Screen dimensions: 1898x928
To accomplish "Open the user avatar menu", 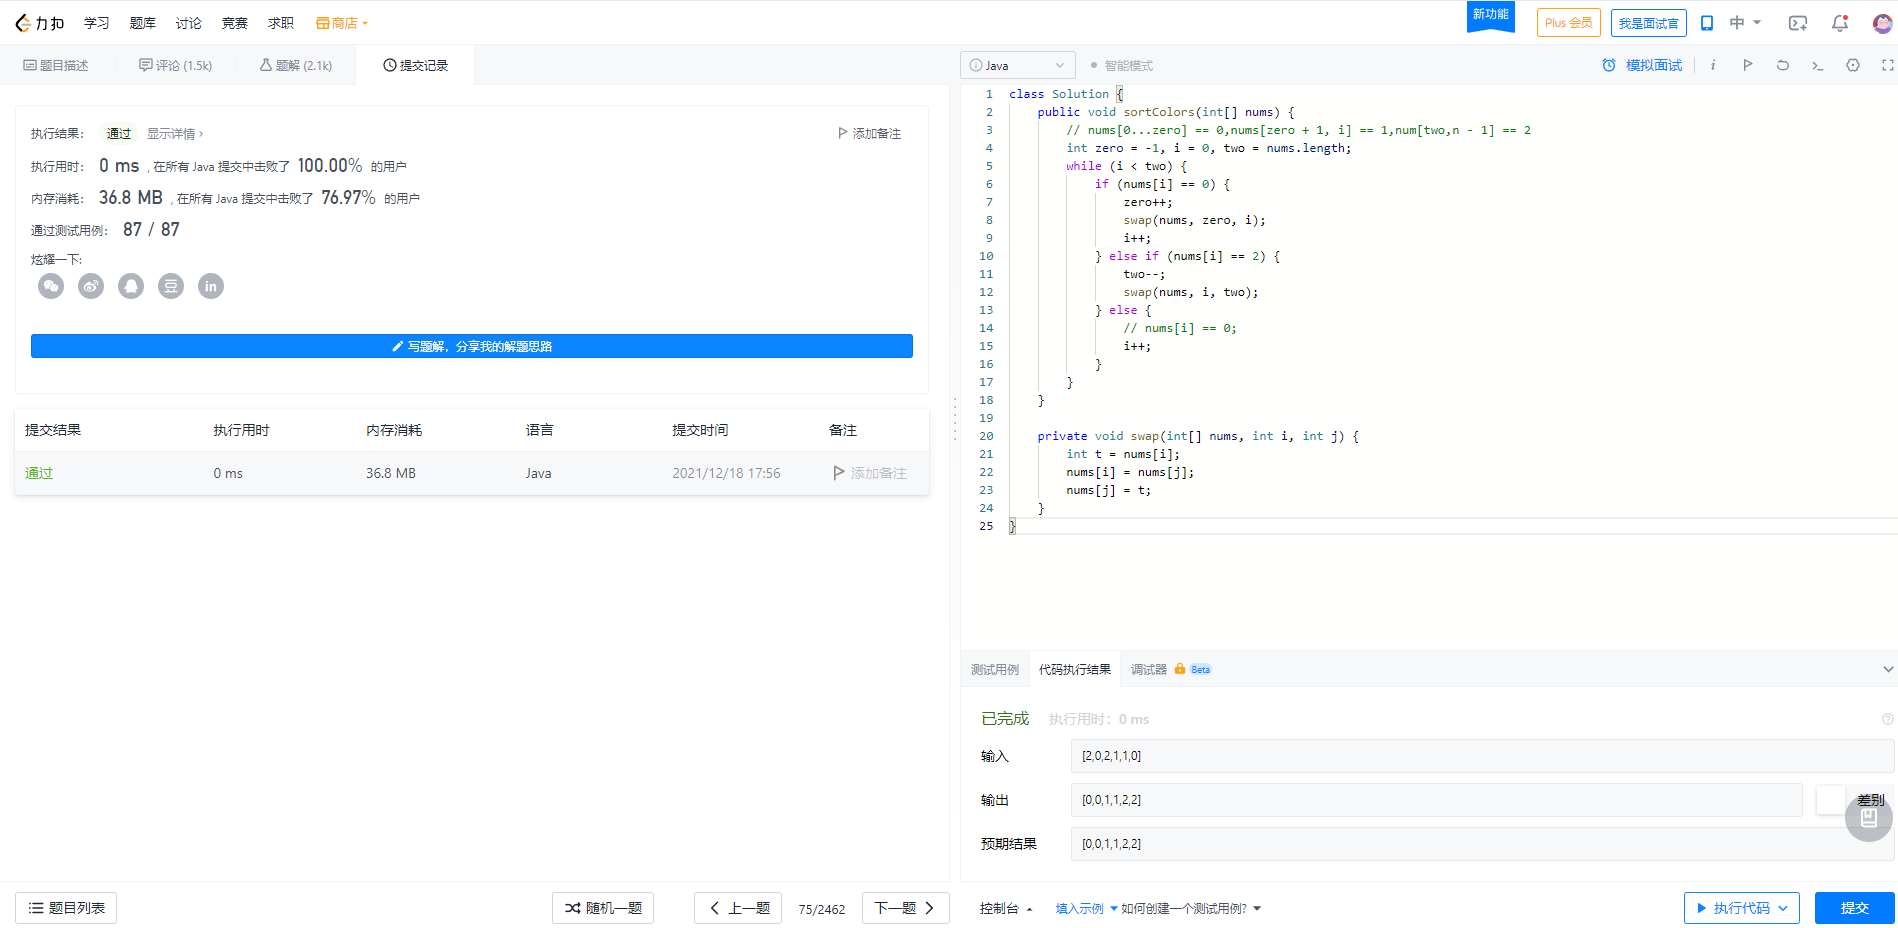I will 1882,23.
